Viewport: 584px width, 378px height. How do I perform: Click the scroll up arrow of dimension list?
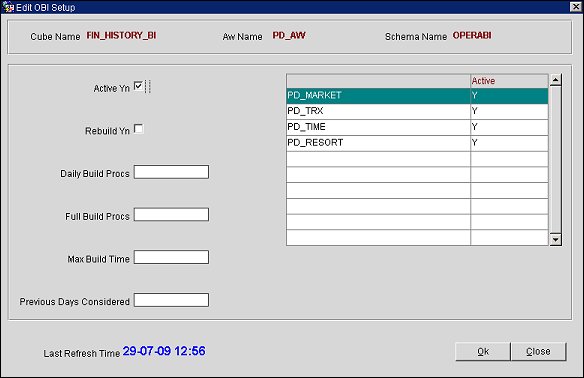click(x=555, y=80)
